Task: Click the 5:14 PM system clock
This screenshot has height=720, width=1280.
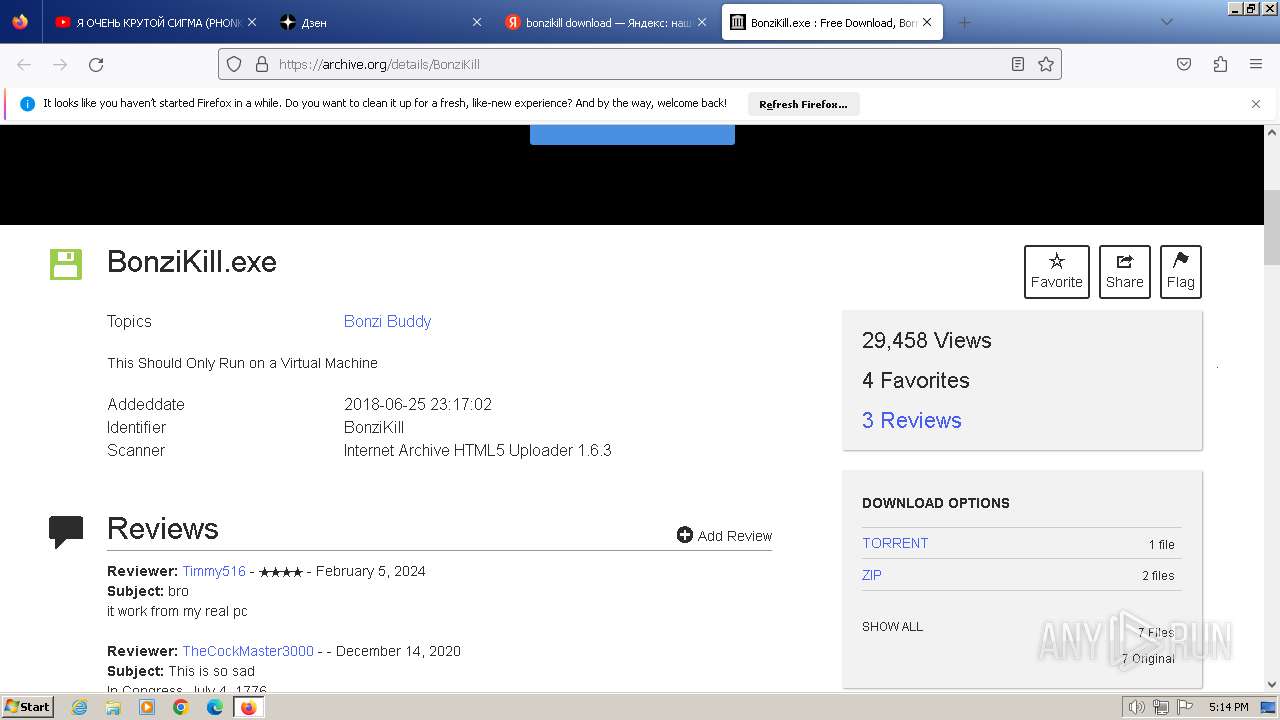Action: [x=1229, y=707]
